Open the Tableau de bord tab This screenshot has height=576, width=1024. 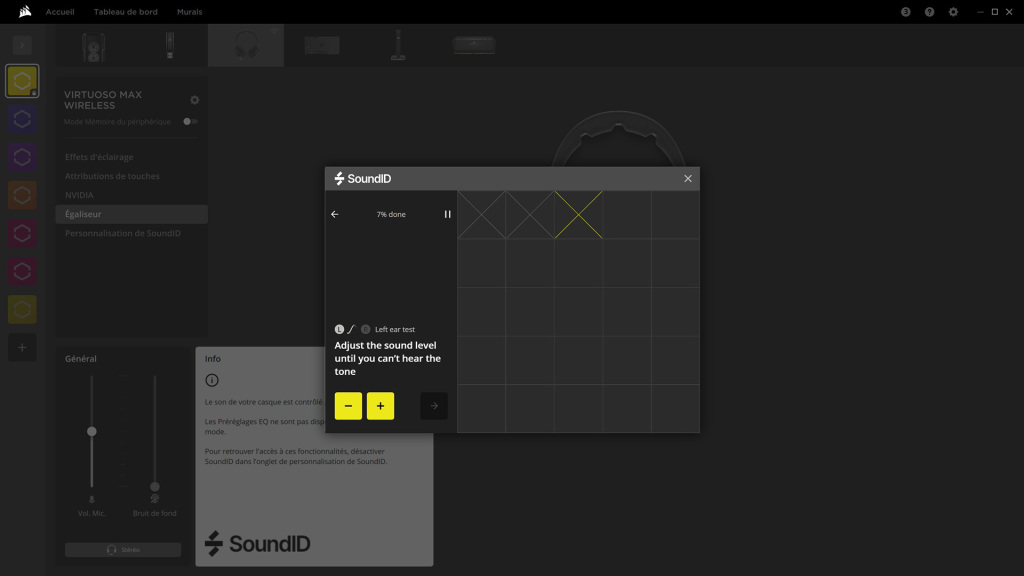tap(125, 12)
